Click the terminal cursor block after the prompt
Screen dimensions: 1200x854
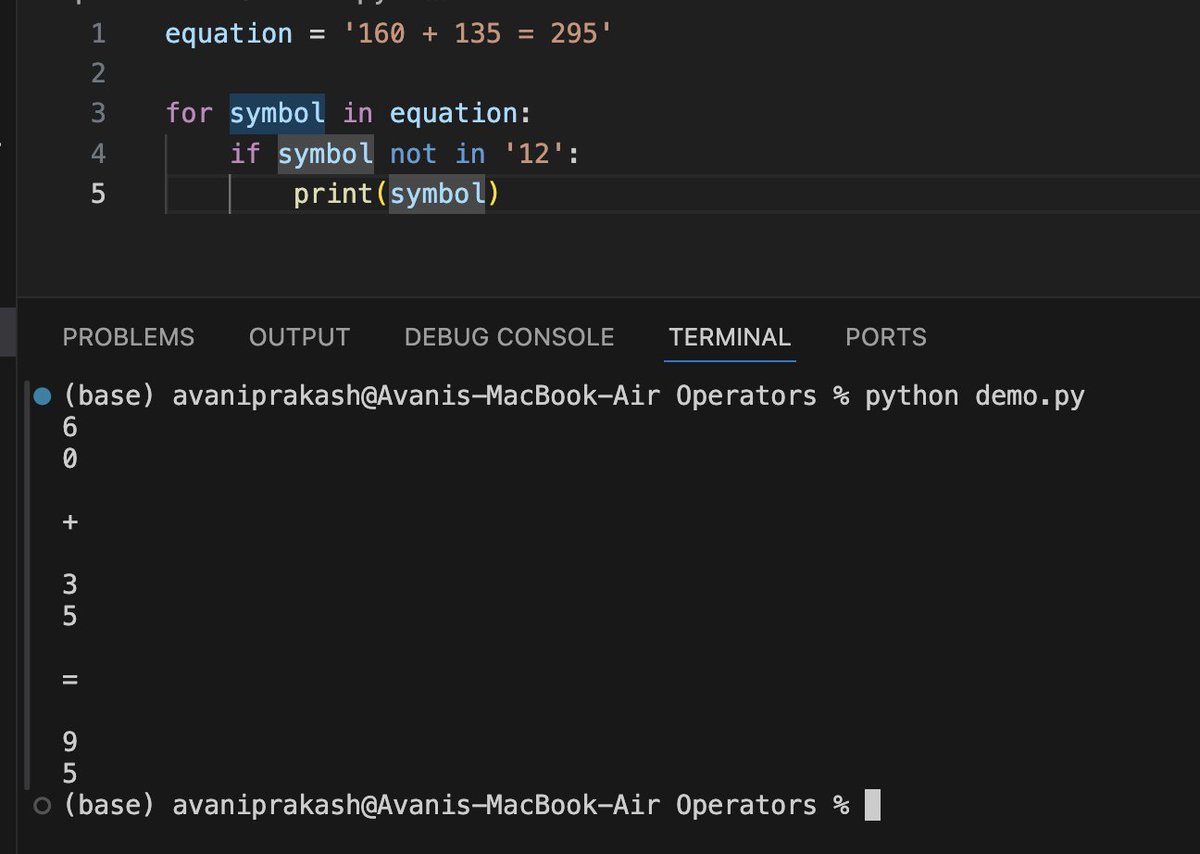pos(872,805)
